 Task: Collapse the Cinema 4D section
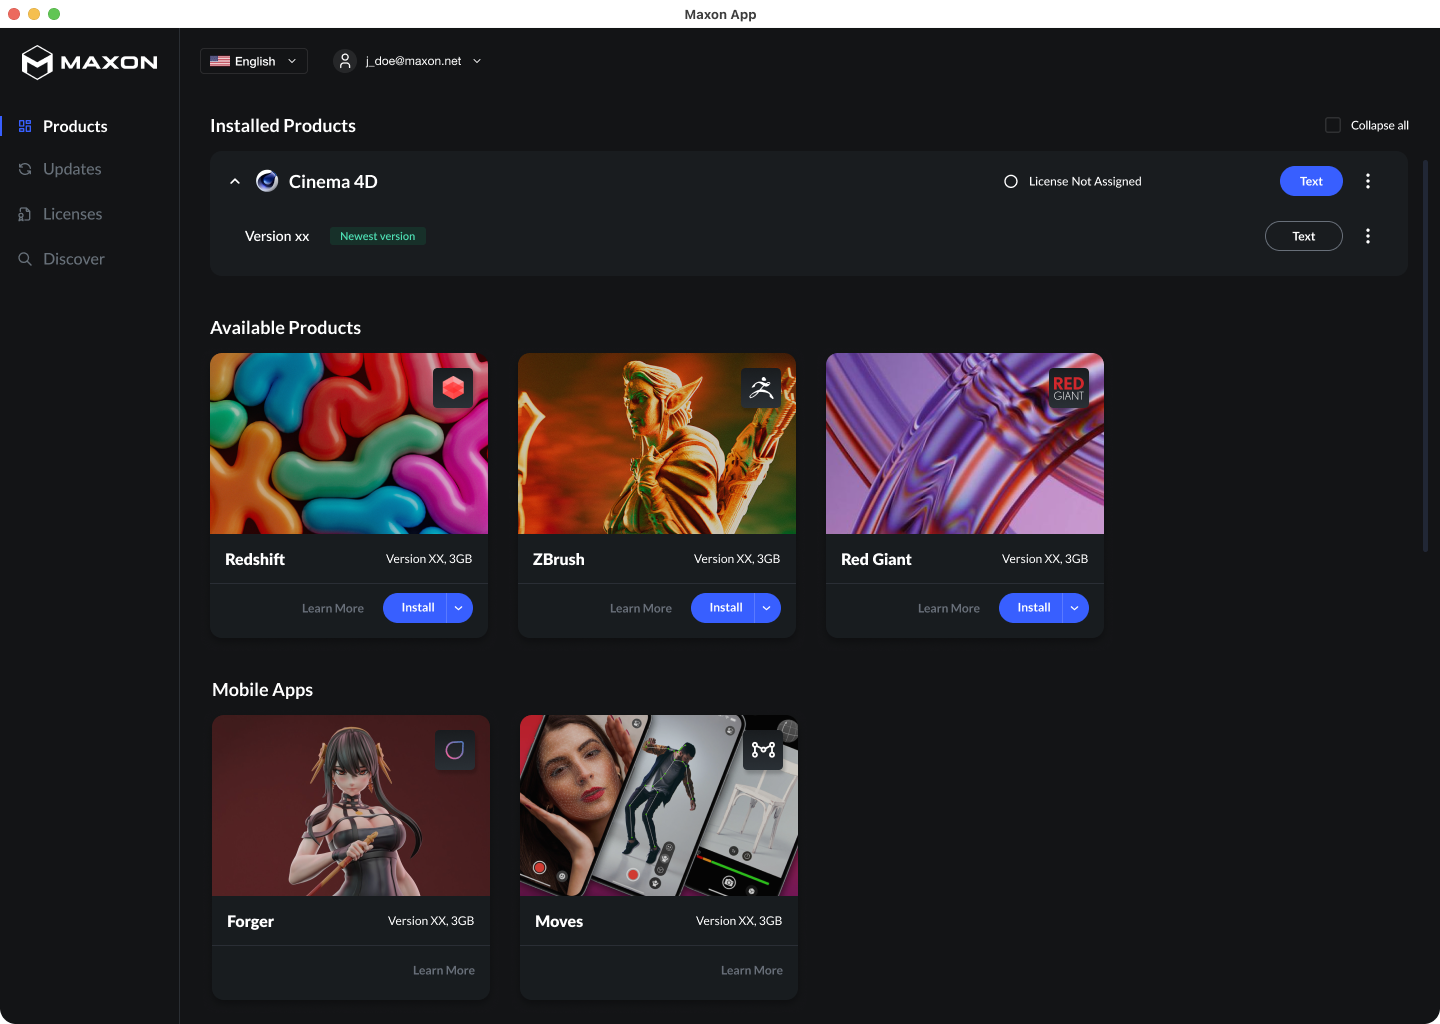[x=235, y=181]
